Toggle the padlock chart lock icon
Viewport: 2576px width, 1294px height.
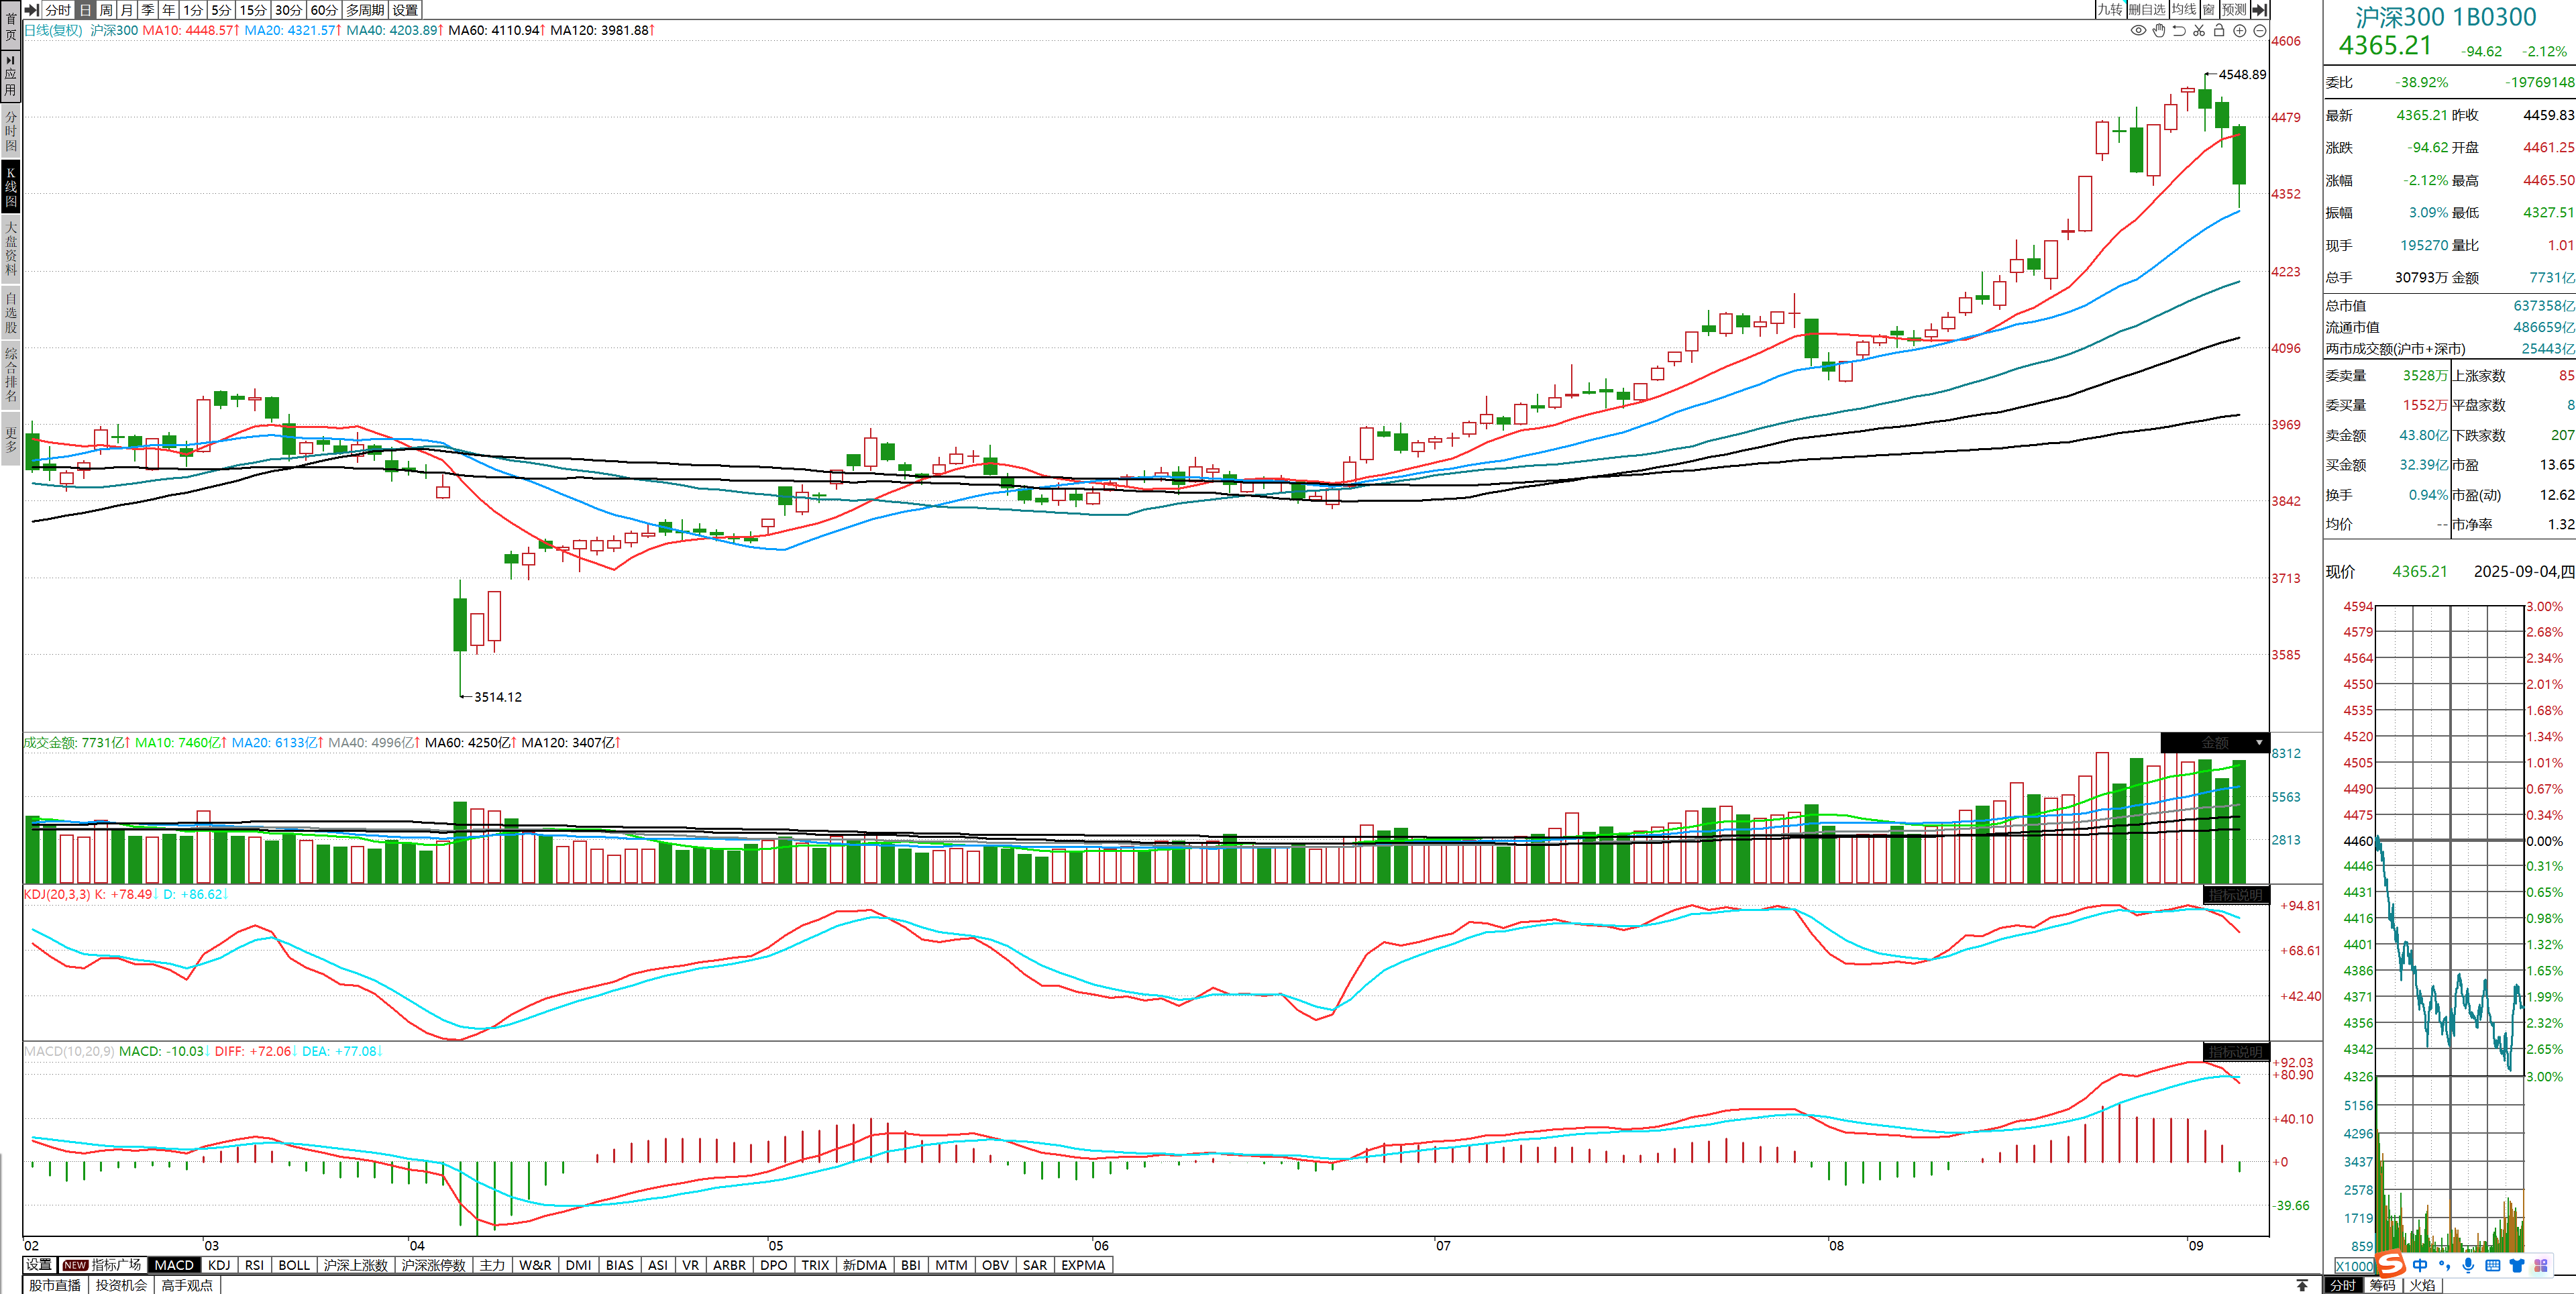[x=2219, y=30]
